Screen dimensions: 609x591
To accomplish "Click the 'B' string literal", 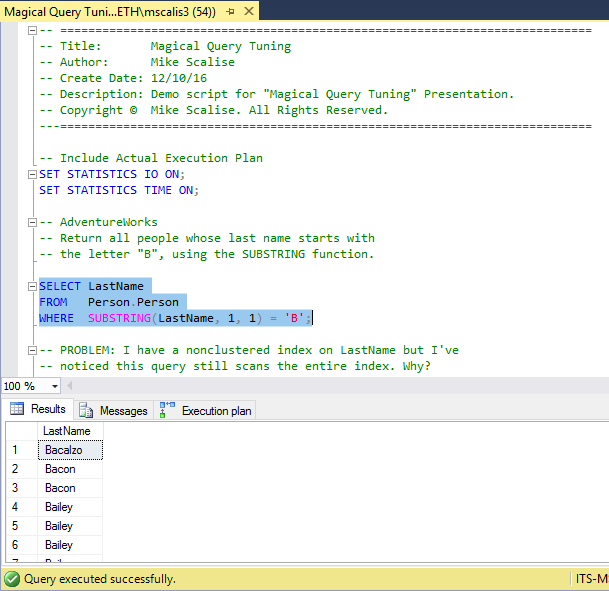I will (x=294, y=318).
